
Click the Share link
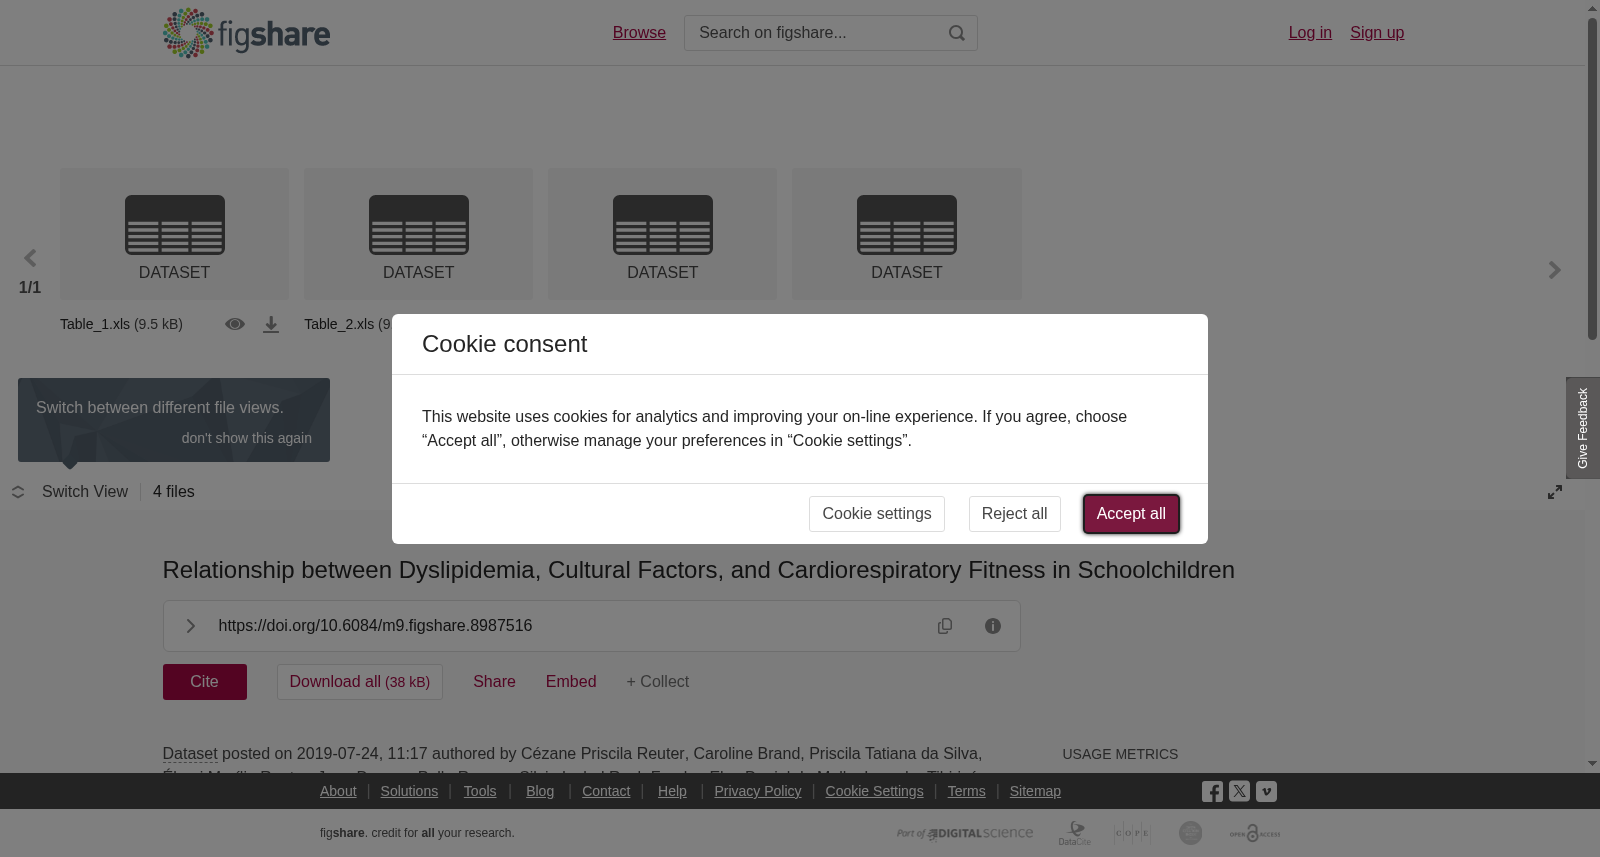click(x=494, y=682)
